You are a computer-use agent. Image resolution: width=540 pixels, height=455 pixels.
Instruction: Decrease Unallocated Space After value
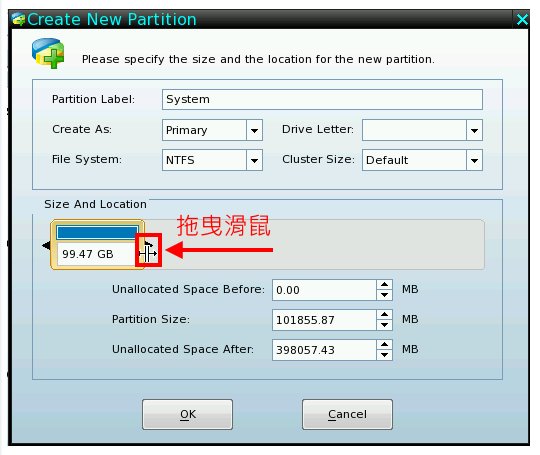[384, 355]
